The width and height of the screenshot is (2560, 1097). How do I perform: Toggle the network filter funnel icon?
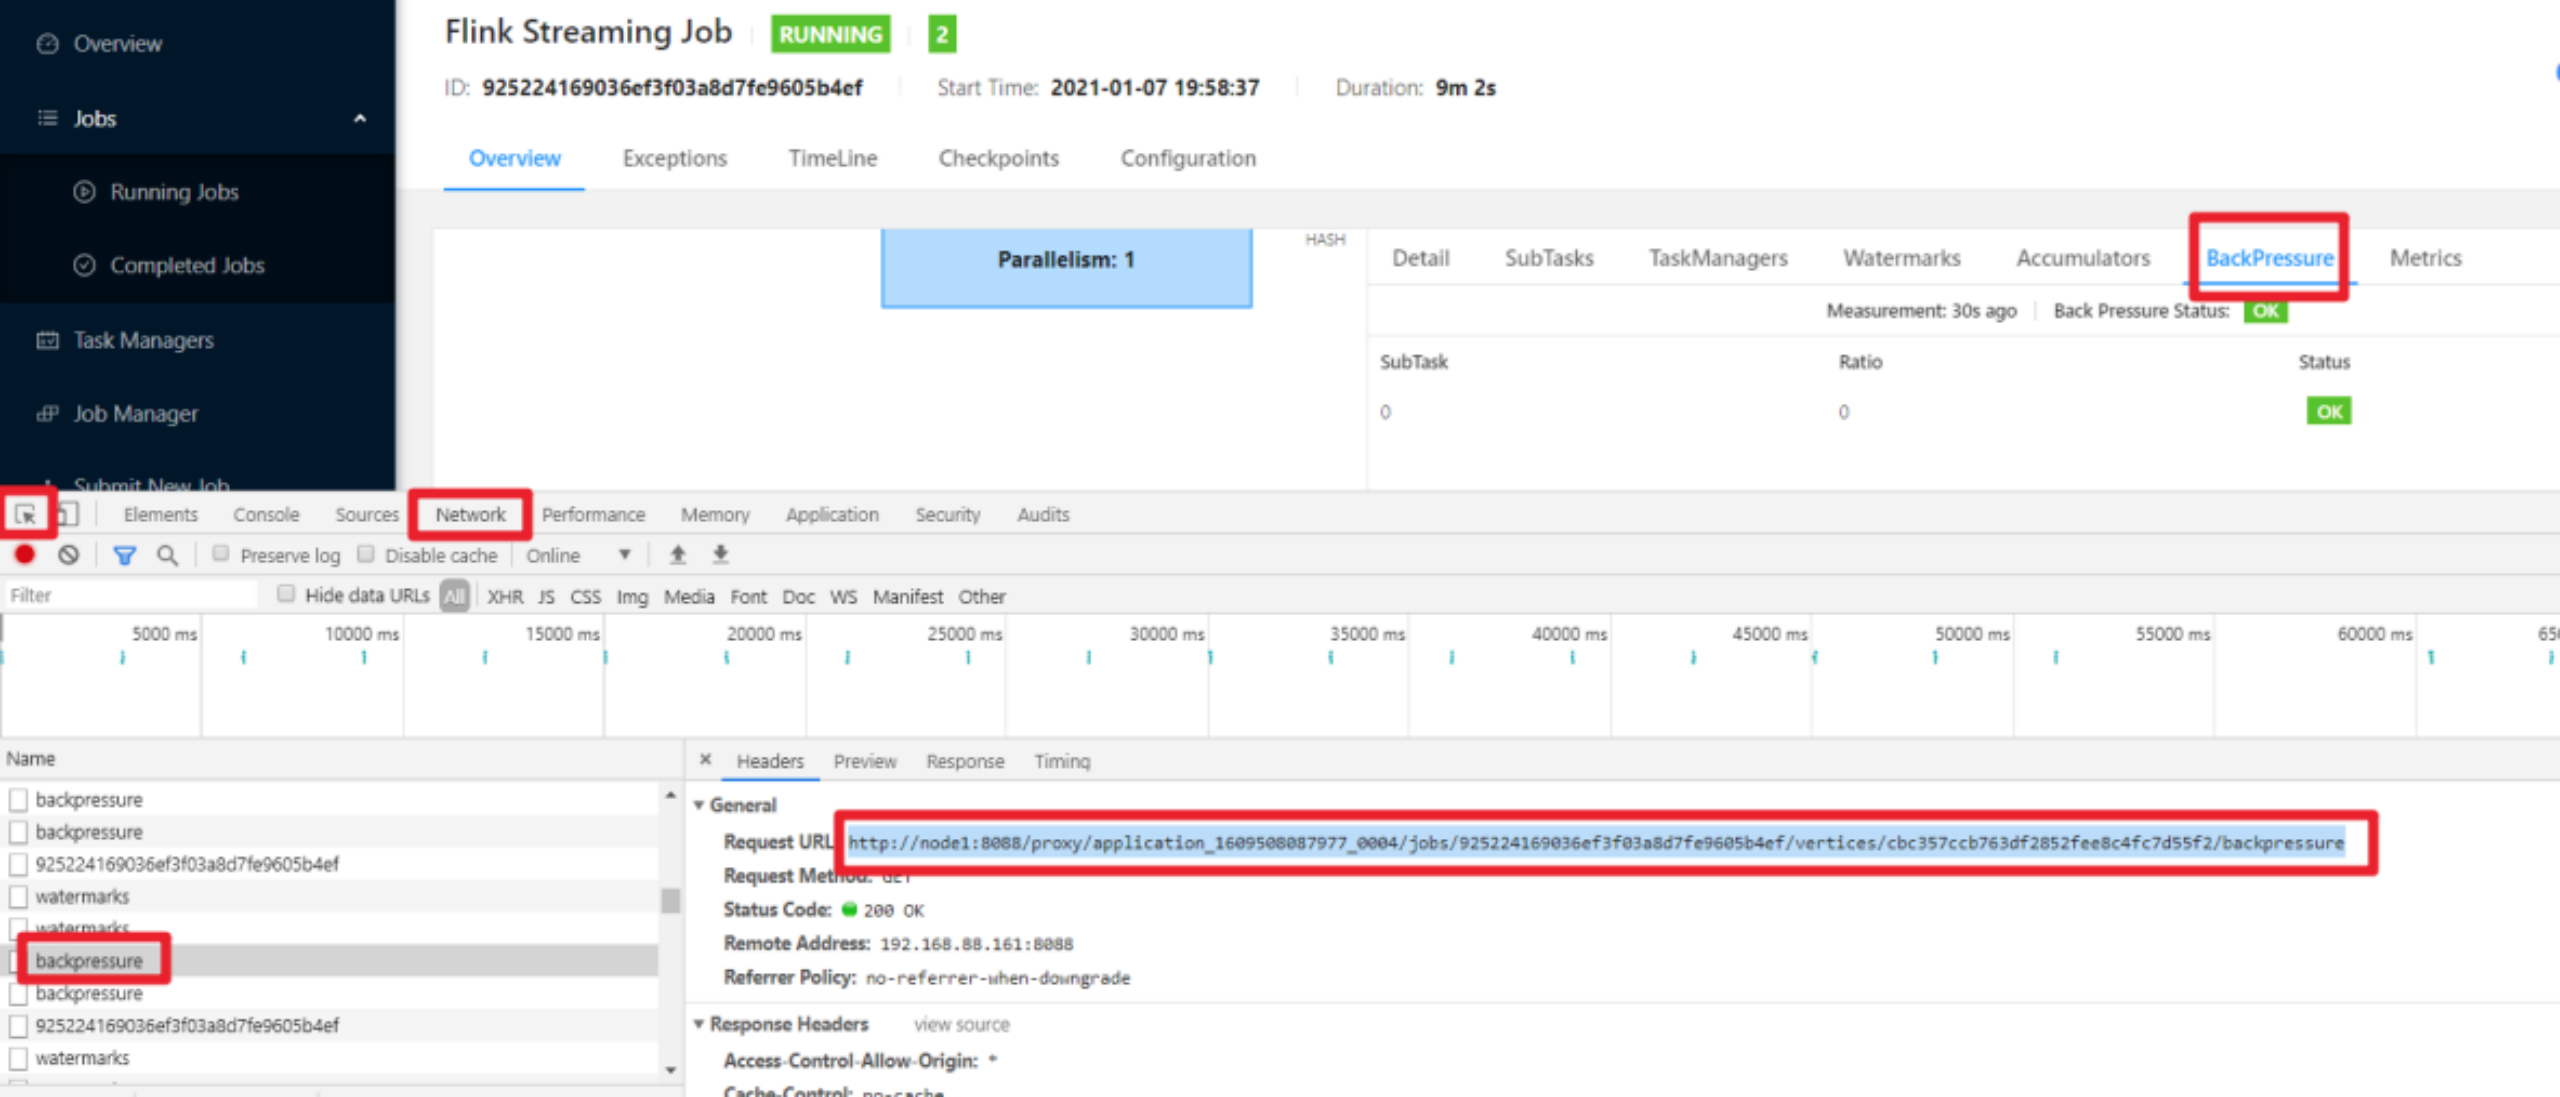pyautogui.click(x=124, y=555)
